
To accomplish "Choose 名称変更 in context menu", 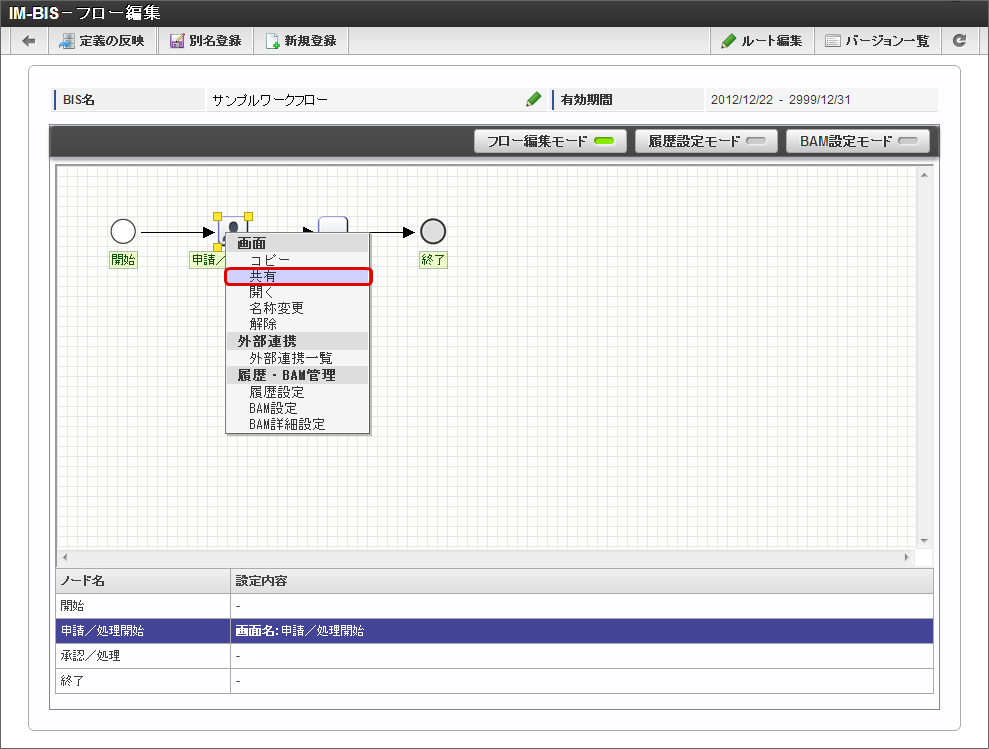I will coord(297,308).
